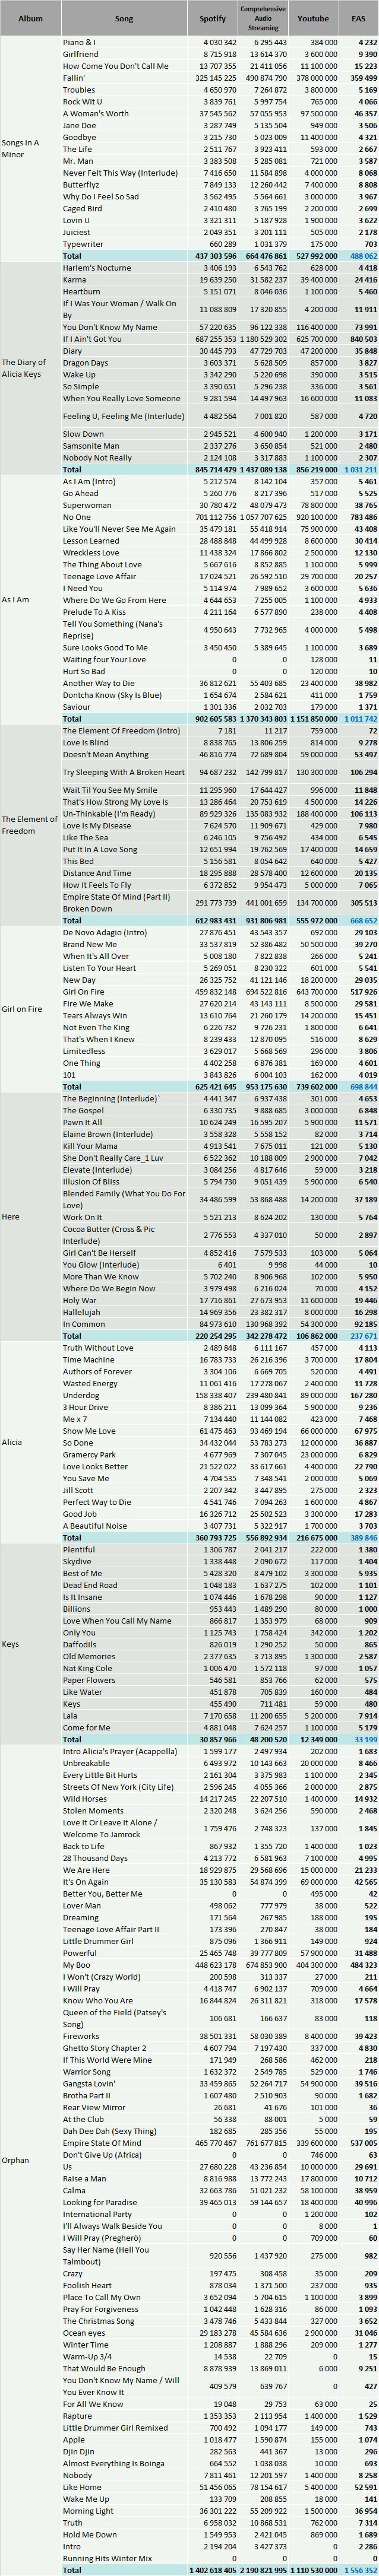
Task: Click the song 'No One'
Action: (x=76, y=517)
